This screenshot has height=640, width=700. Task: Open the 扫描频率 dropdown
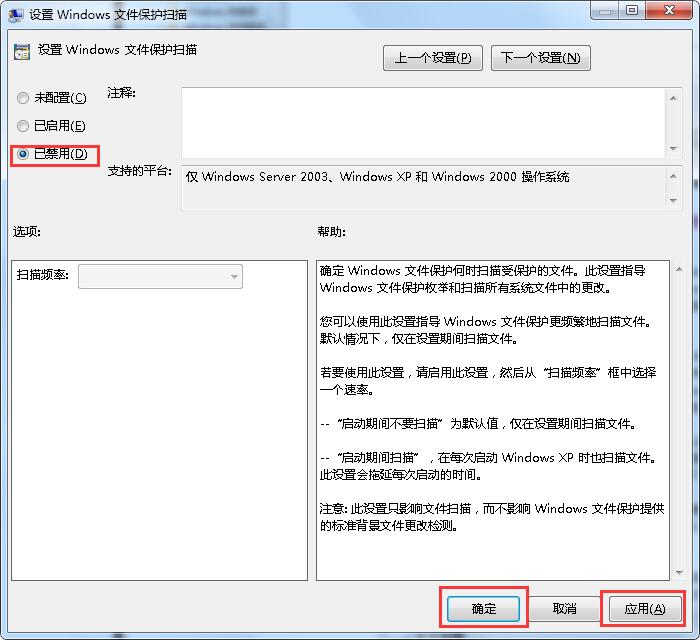tap(160, 276)
